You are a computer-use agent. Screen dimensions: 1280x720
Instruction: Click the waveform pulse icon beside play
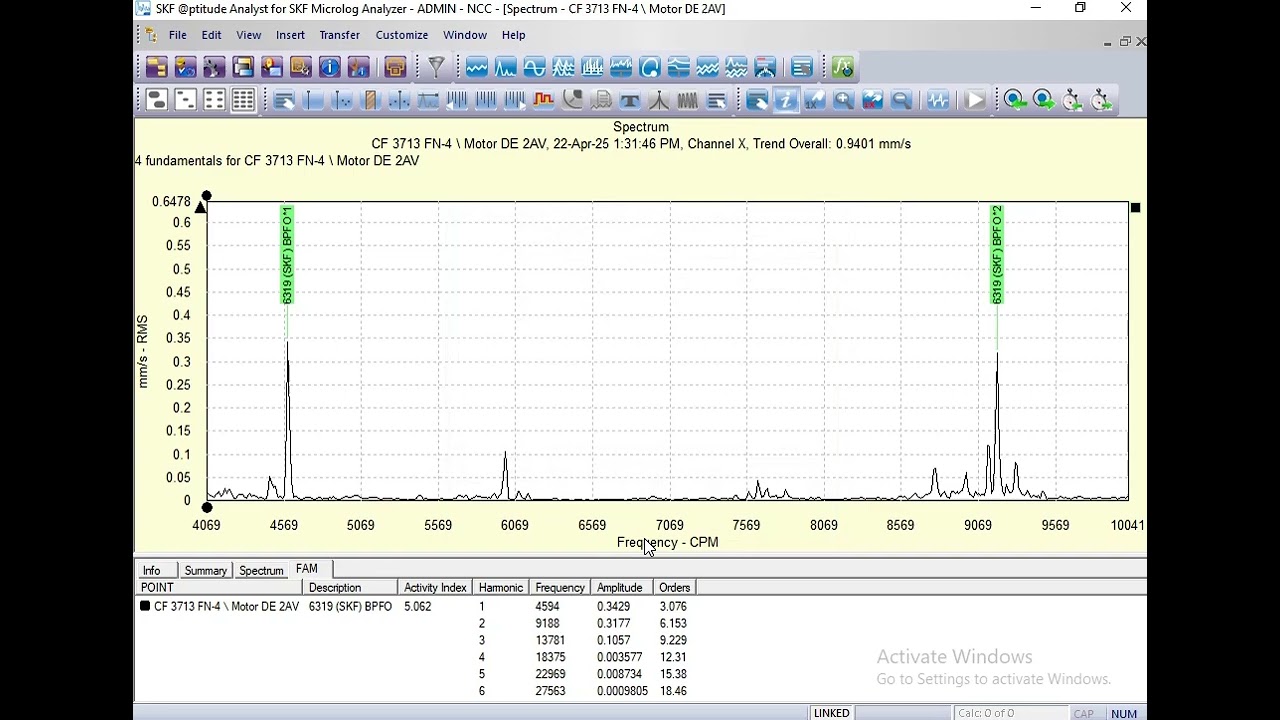[x=938, y=100]
